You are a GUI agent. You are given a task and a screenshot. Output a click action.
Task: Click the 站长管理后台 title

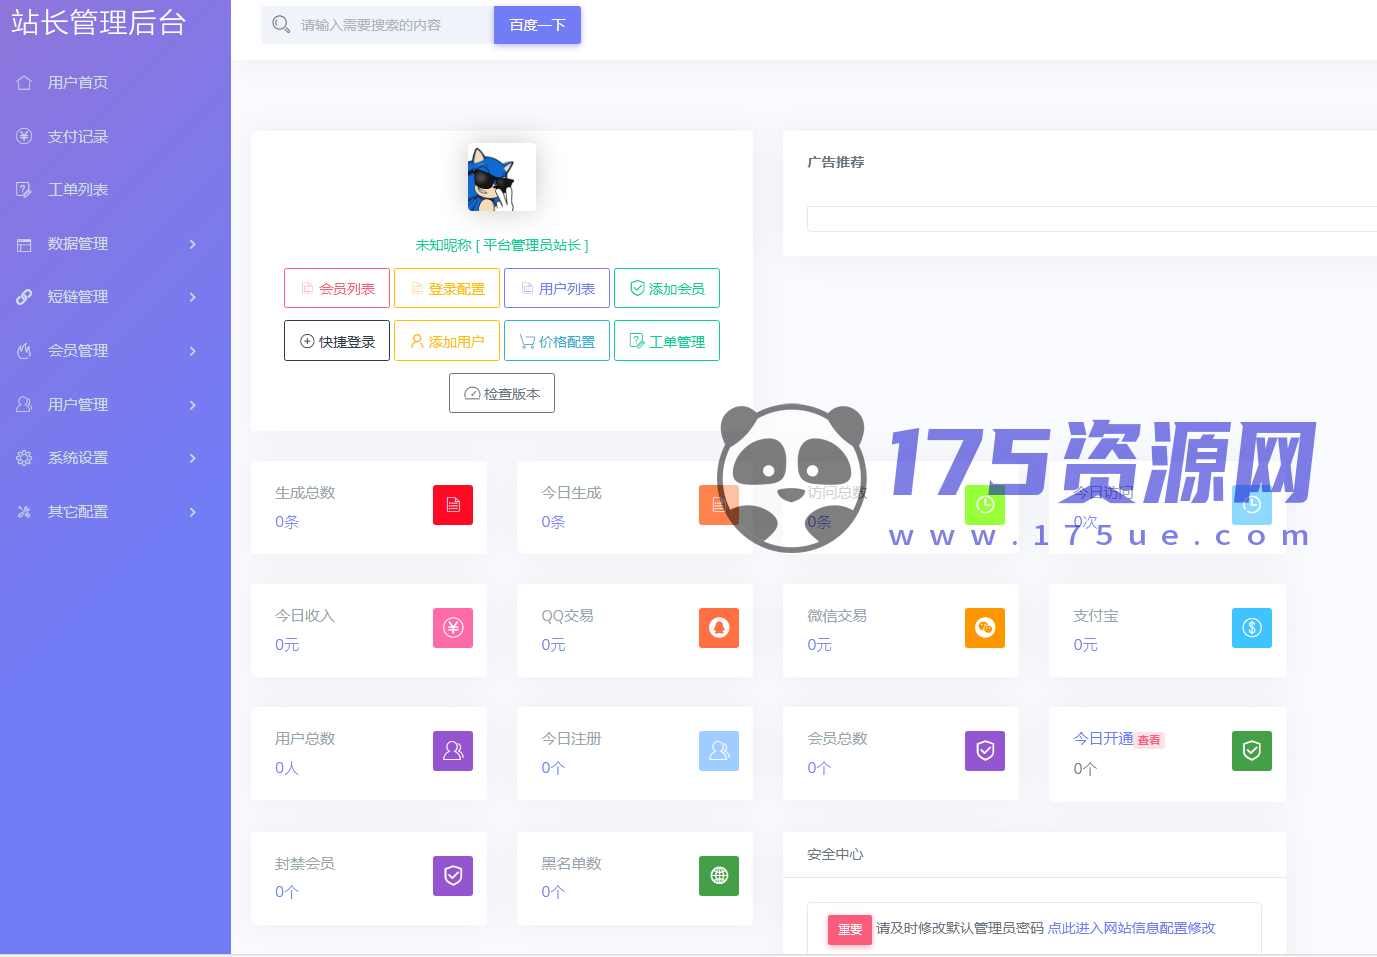pyautogui.click(x=99, y=22)
